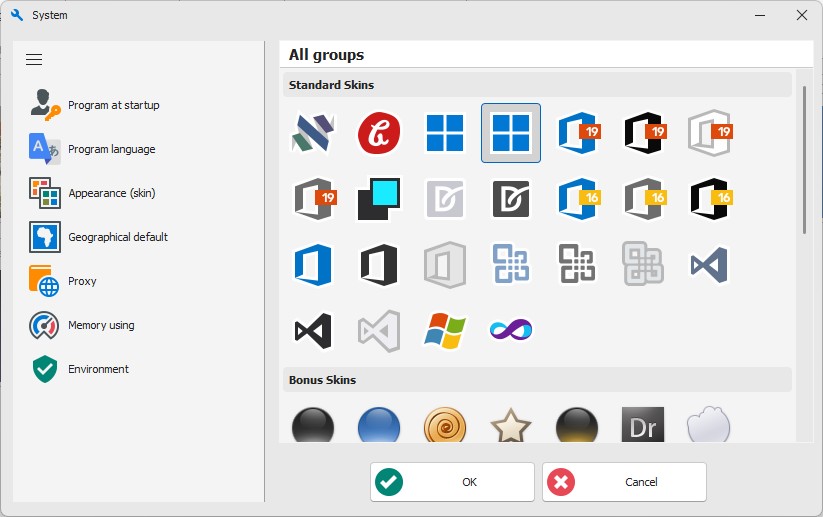Select the Windows flag Seven Classic skin

pos(445,331)
